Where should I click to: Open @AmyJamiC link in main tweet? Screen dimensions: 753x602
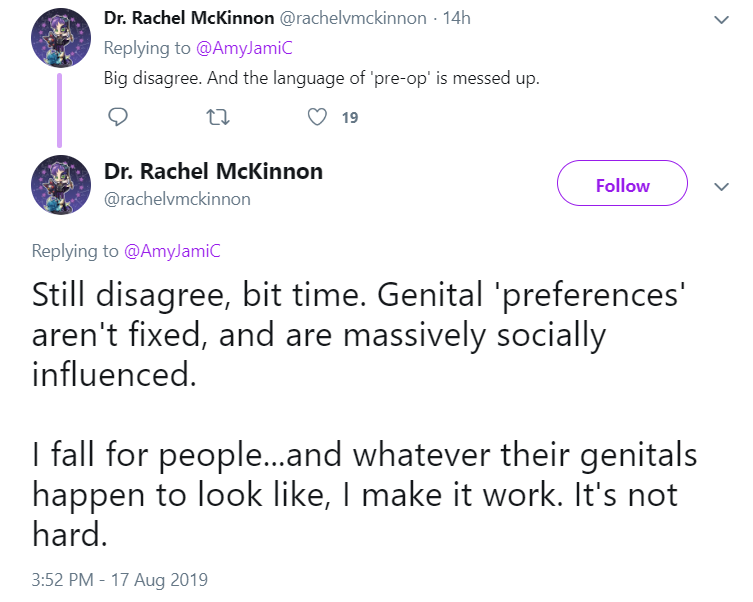tap(172, 251)
